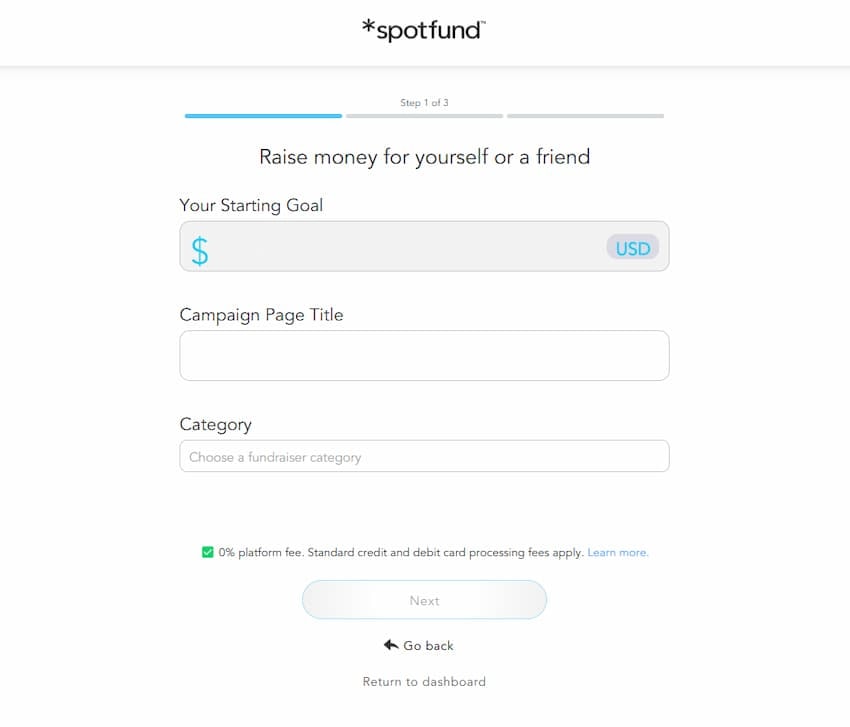Return to dashboard via link

(x=424, y=682)
